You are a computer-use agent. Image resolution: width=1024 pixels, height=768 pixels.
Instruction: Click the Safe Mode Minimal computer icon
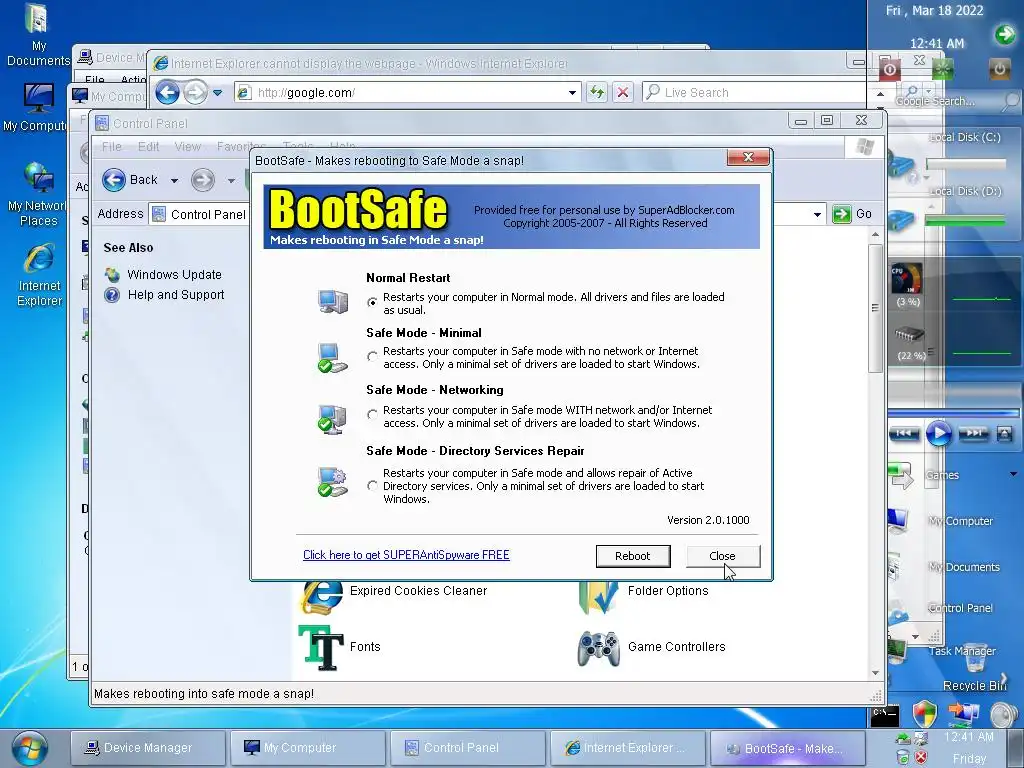(333, 358)
